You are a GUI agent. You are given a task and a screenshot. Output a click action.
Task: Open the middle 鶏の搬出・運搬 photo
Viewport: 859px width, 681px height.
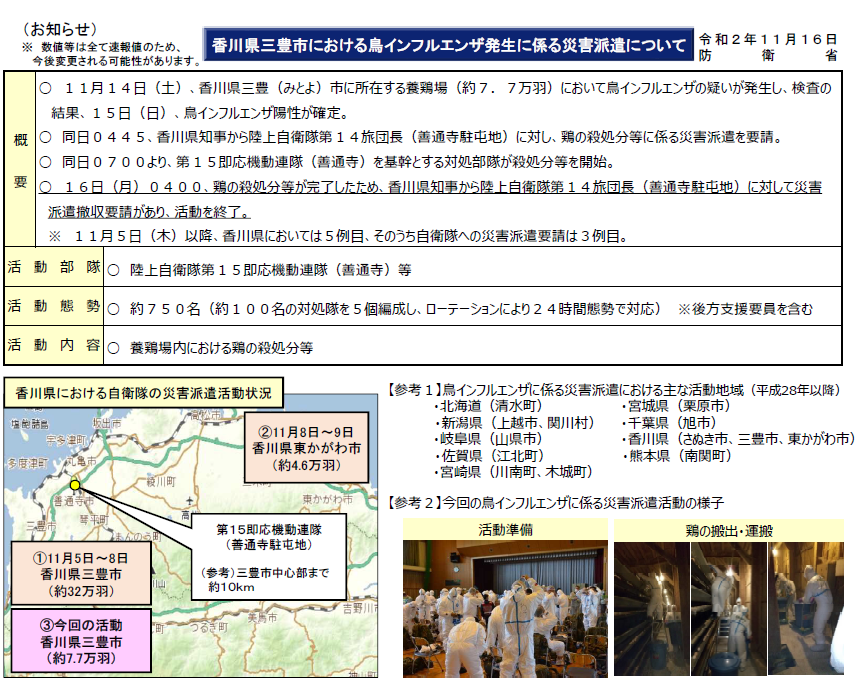729,609
